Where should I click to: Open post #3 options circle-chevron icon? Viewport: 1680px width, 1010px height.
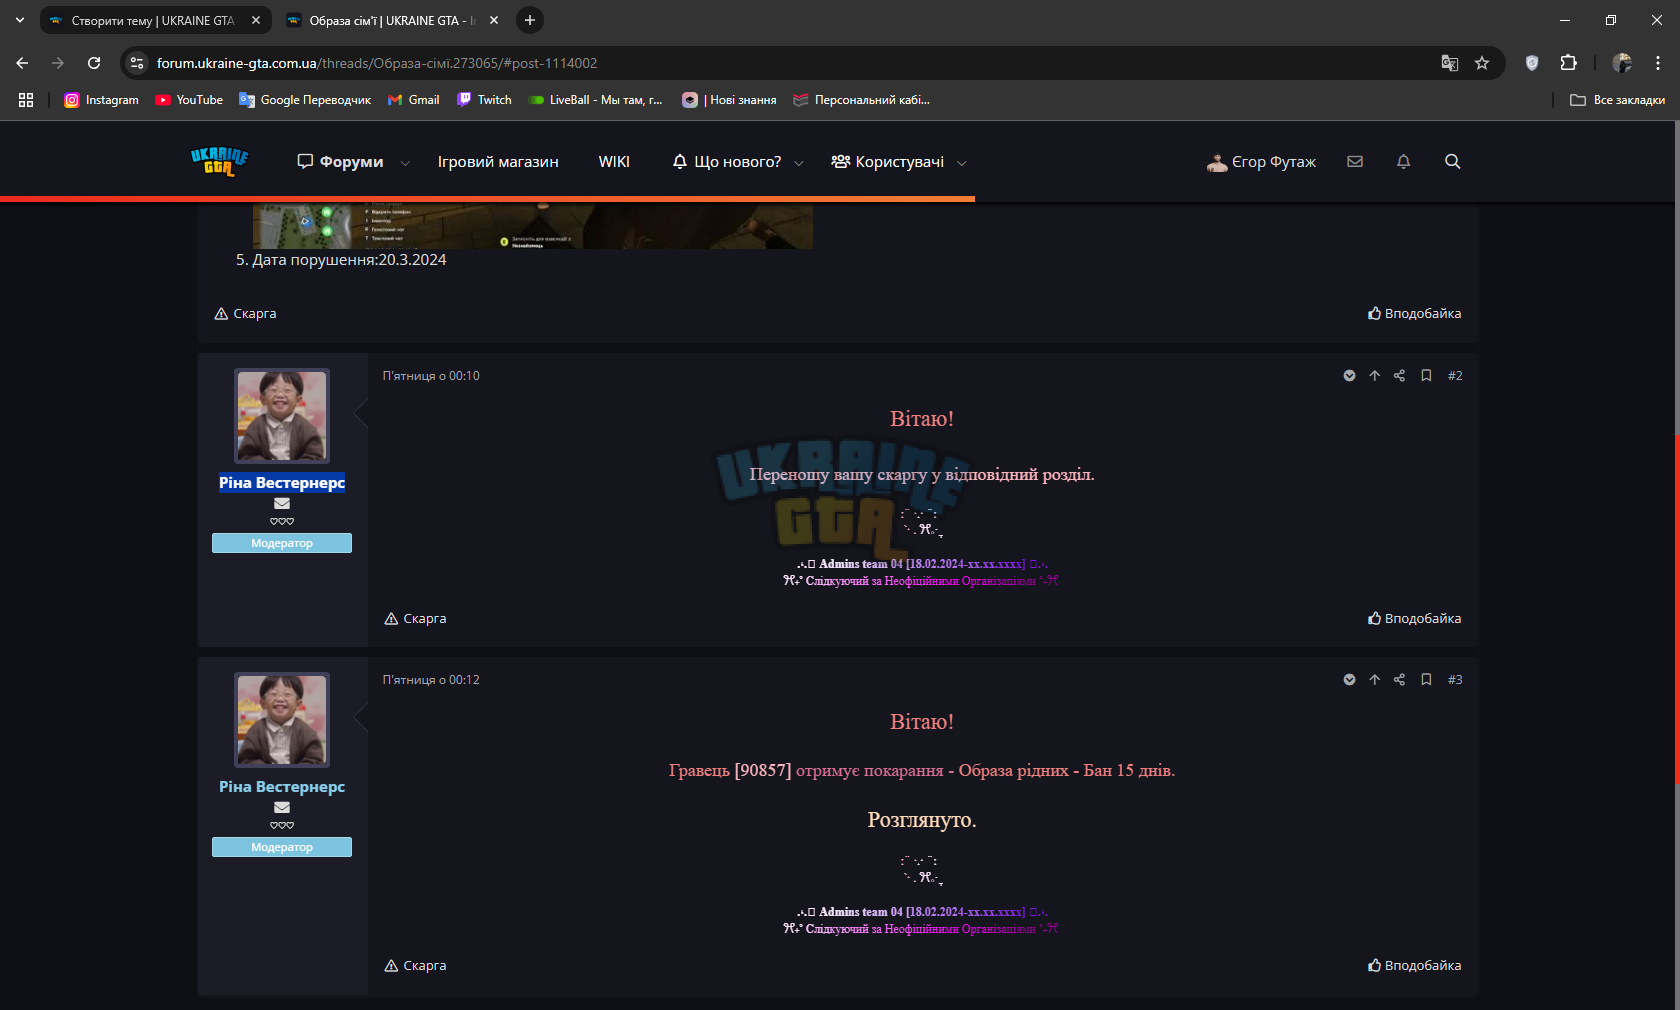point(1349,680)
